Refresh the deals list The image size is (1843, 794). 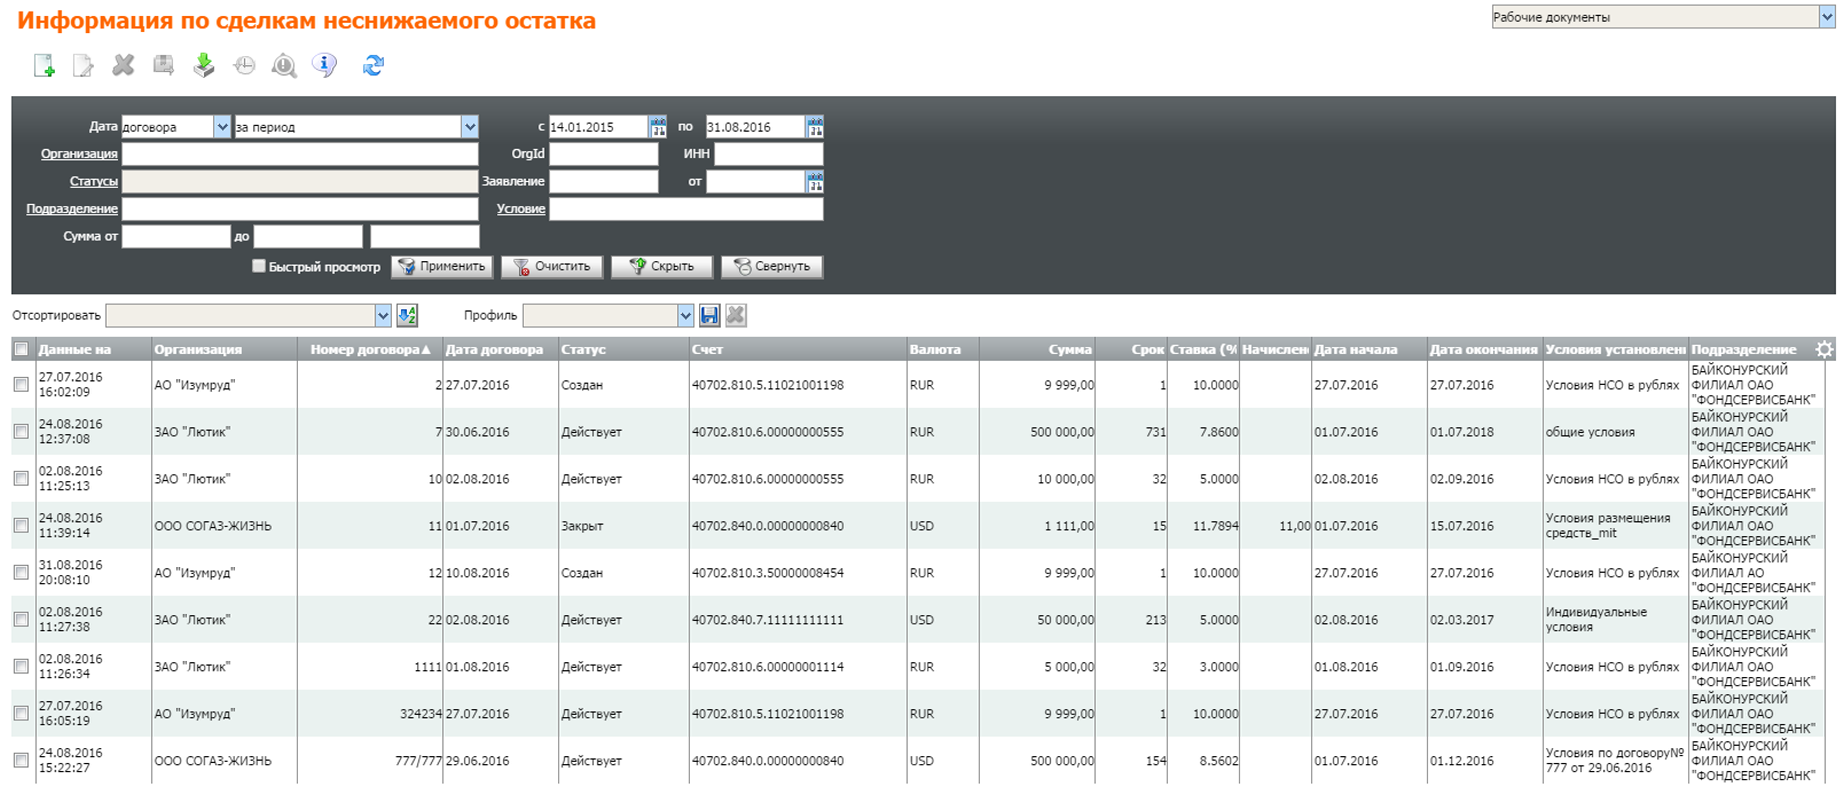click(373, 65)
